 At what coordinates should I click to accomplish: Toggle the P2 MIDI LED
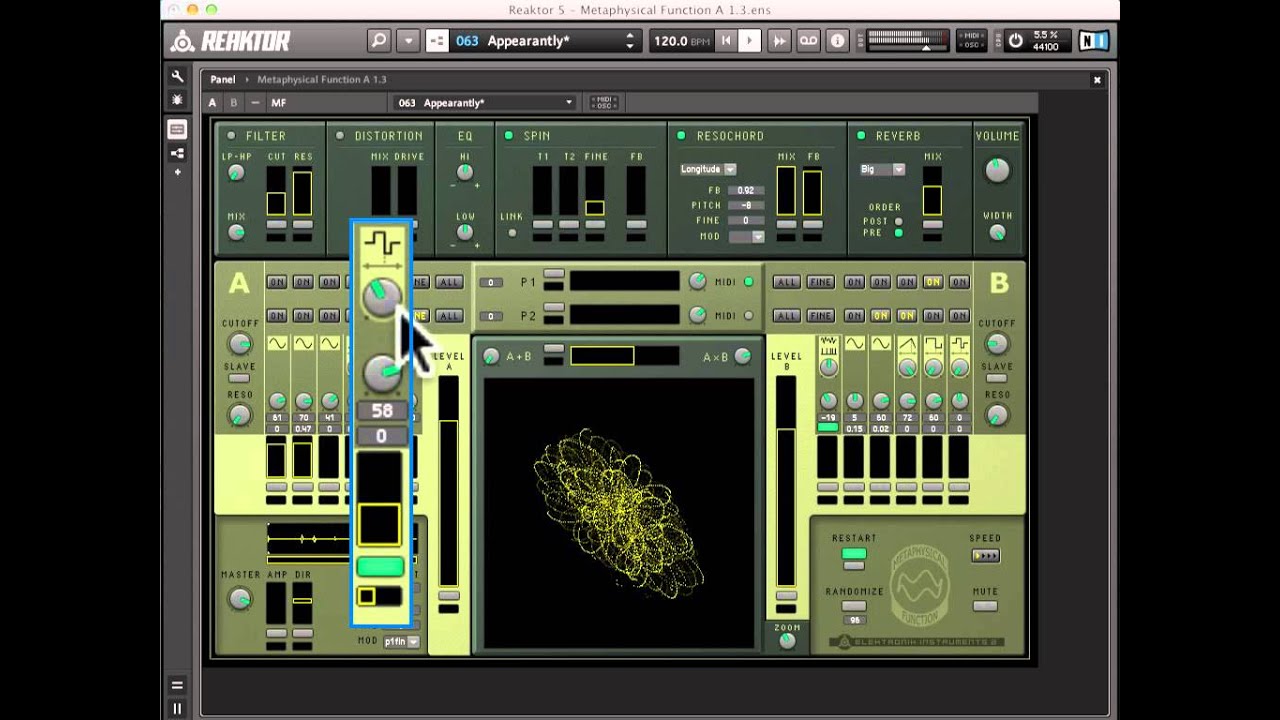(748, 316)
